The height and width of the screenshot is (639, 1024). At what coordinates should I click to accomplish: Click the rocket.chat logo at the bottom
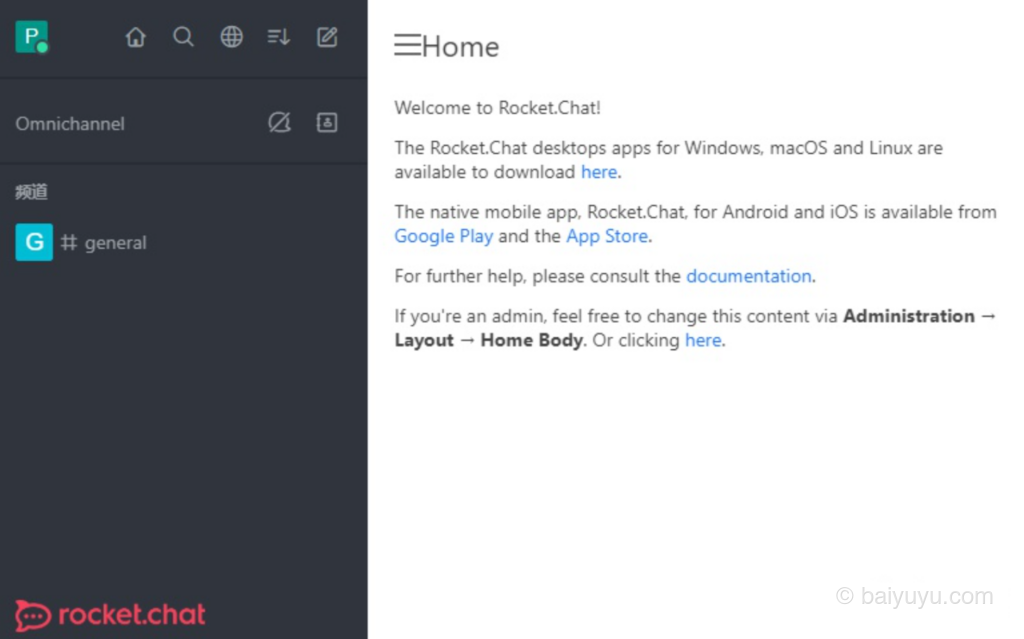click(x=110, y=614)
